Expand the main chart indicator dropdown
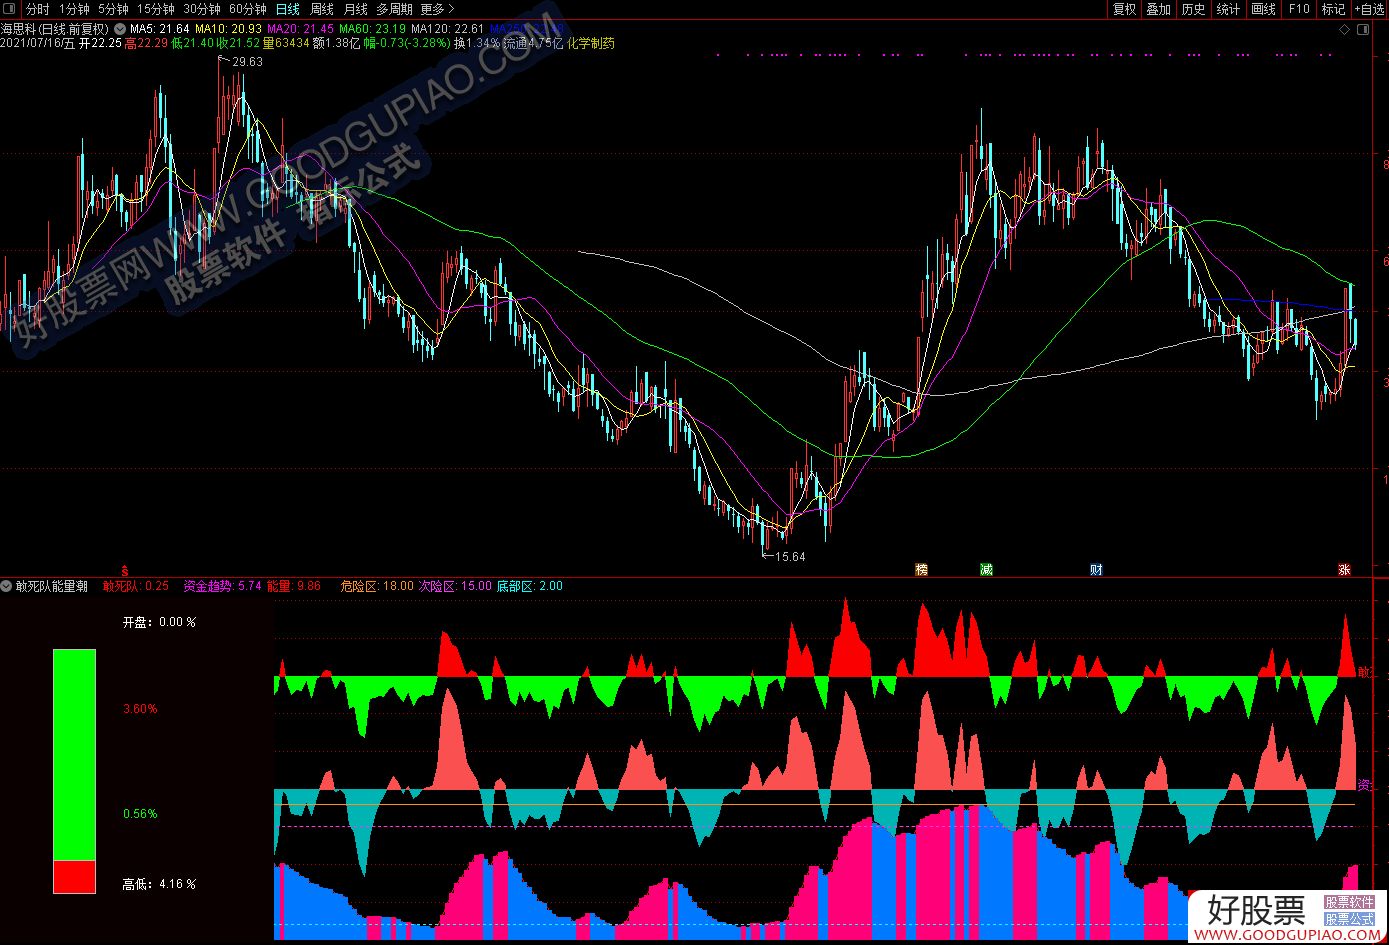This screenshot has height=945, width=1389. tap(121, 29)
